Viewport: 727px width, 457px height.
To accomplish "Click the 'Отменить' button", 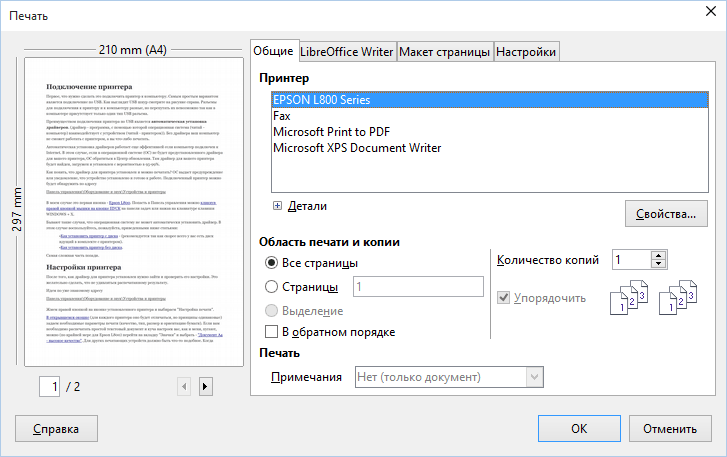I will (x=669, y=429).
